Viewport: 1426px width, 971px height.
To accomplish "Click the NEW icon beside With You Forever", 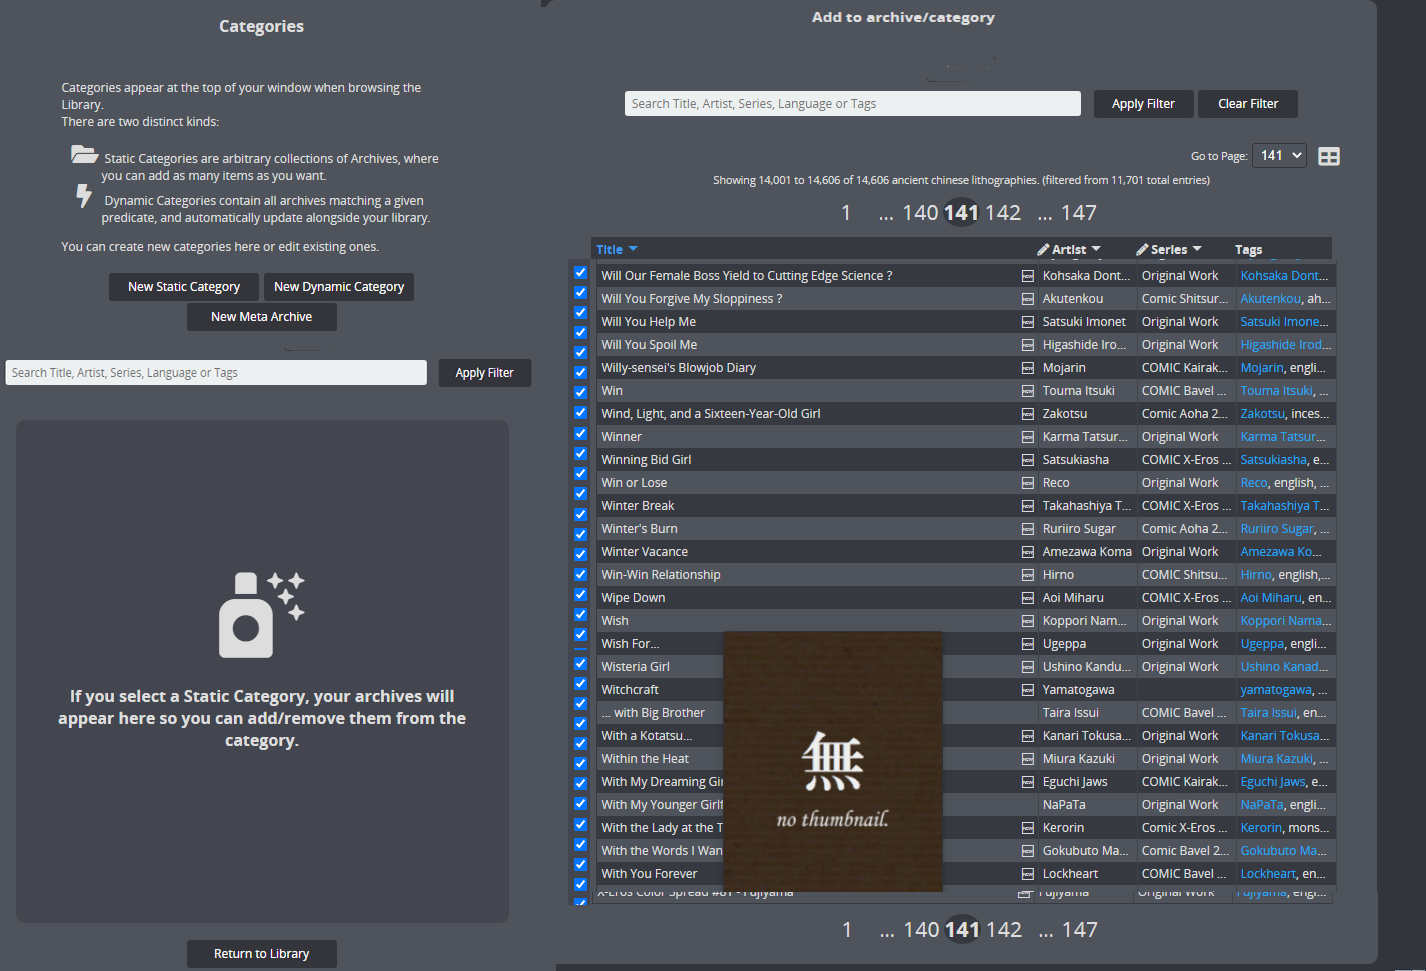I will tap(1028, 873).
